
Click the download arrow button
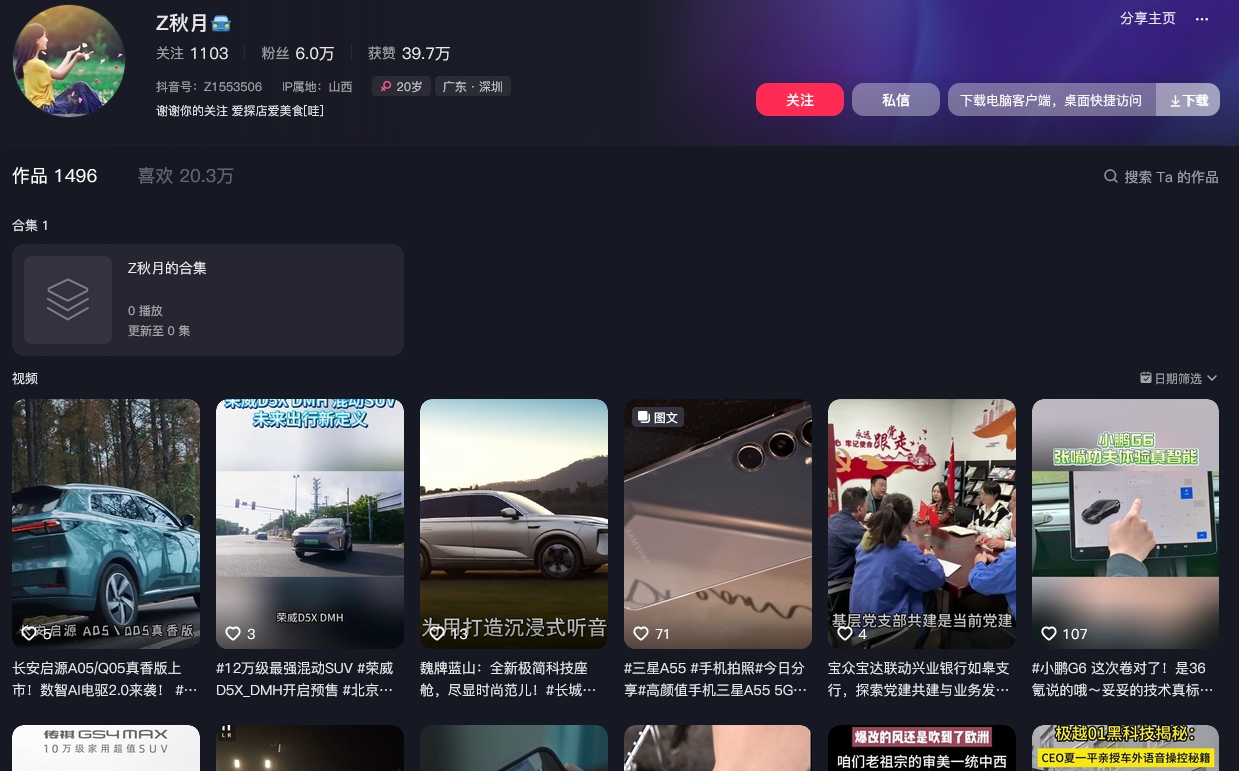(1188, 100)
